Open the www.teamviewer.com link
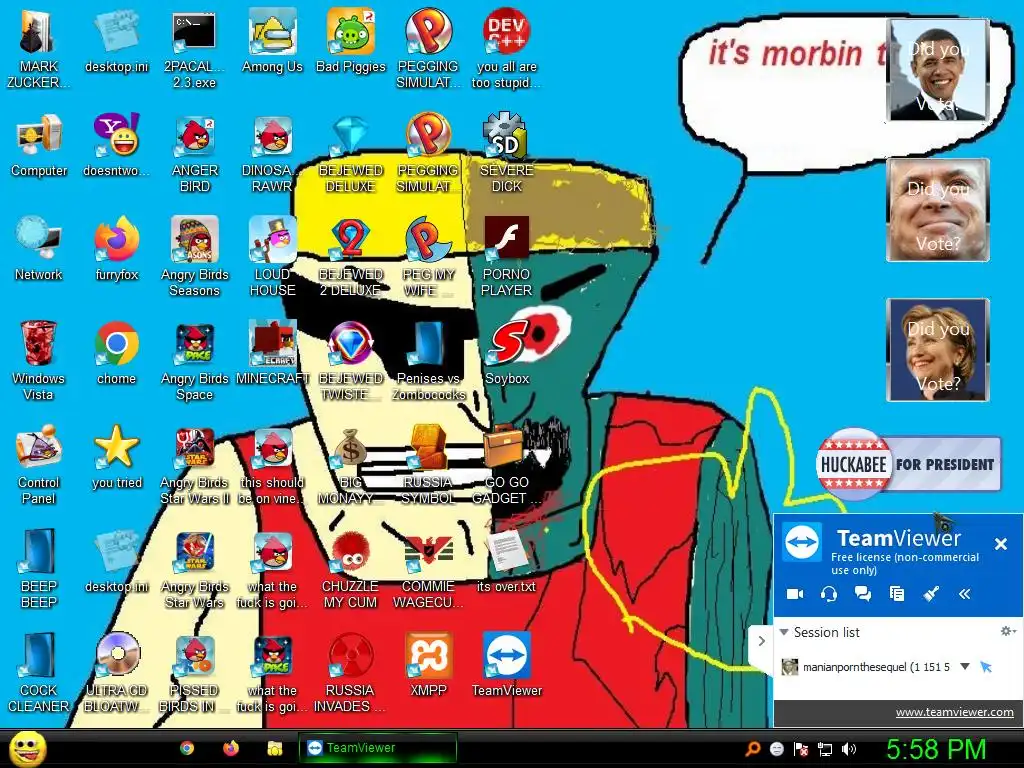Screen dimensions: 1024x768 coord(954,712)
